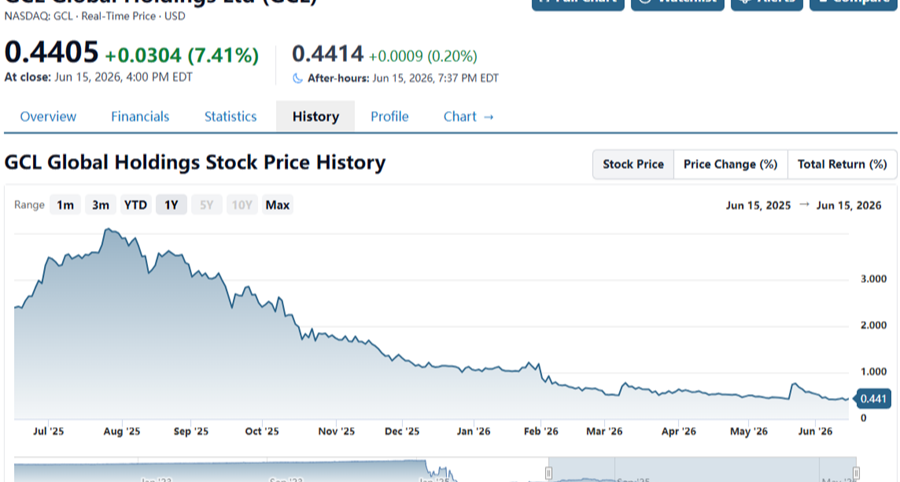The height and width of the screenshot is (482, 900).
Task: Click the right navigator range handle
Action: pos(856,473)
